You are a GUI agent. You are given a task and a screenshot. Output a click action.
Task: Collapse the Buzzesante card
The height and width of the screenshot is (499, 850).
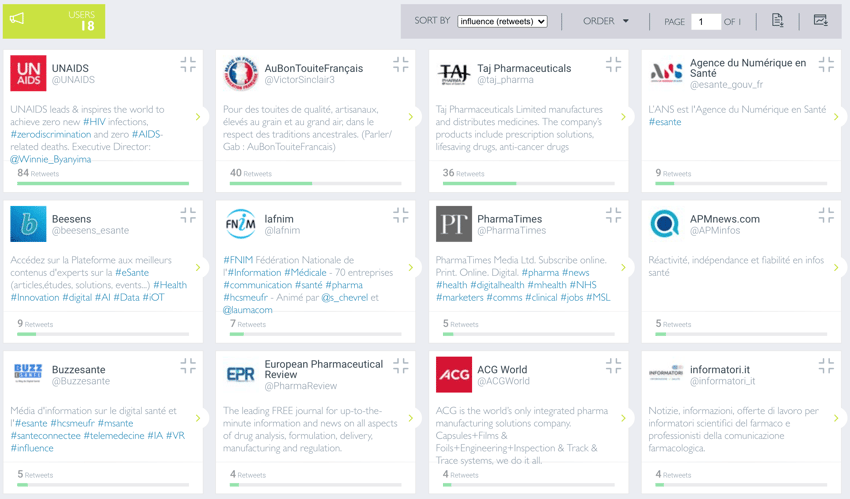[x=188, y=366]
